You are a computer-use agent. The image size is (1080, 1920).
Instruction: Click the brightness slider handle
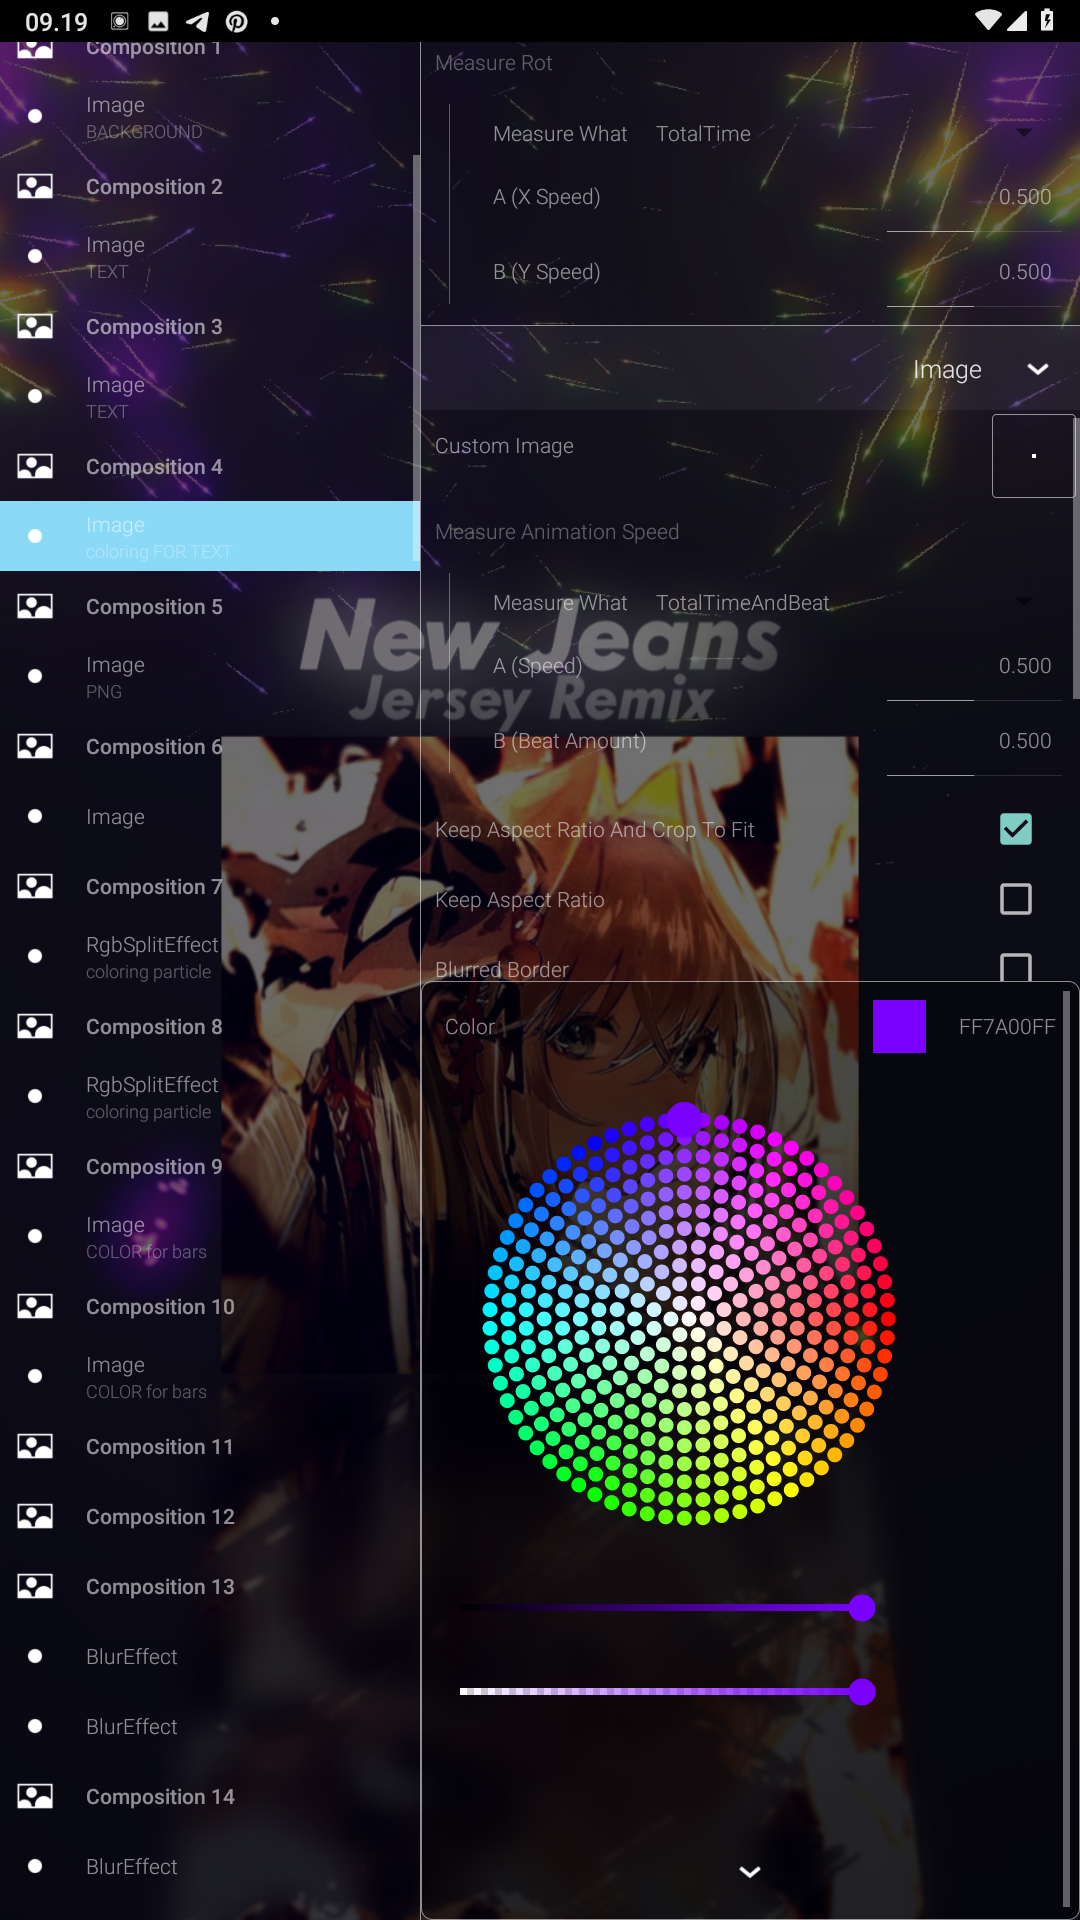pyautogui.click(x=862, y=1608)
